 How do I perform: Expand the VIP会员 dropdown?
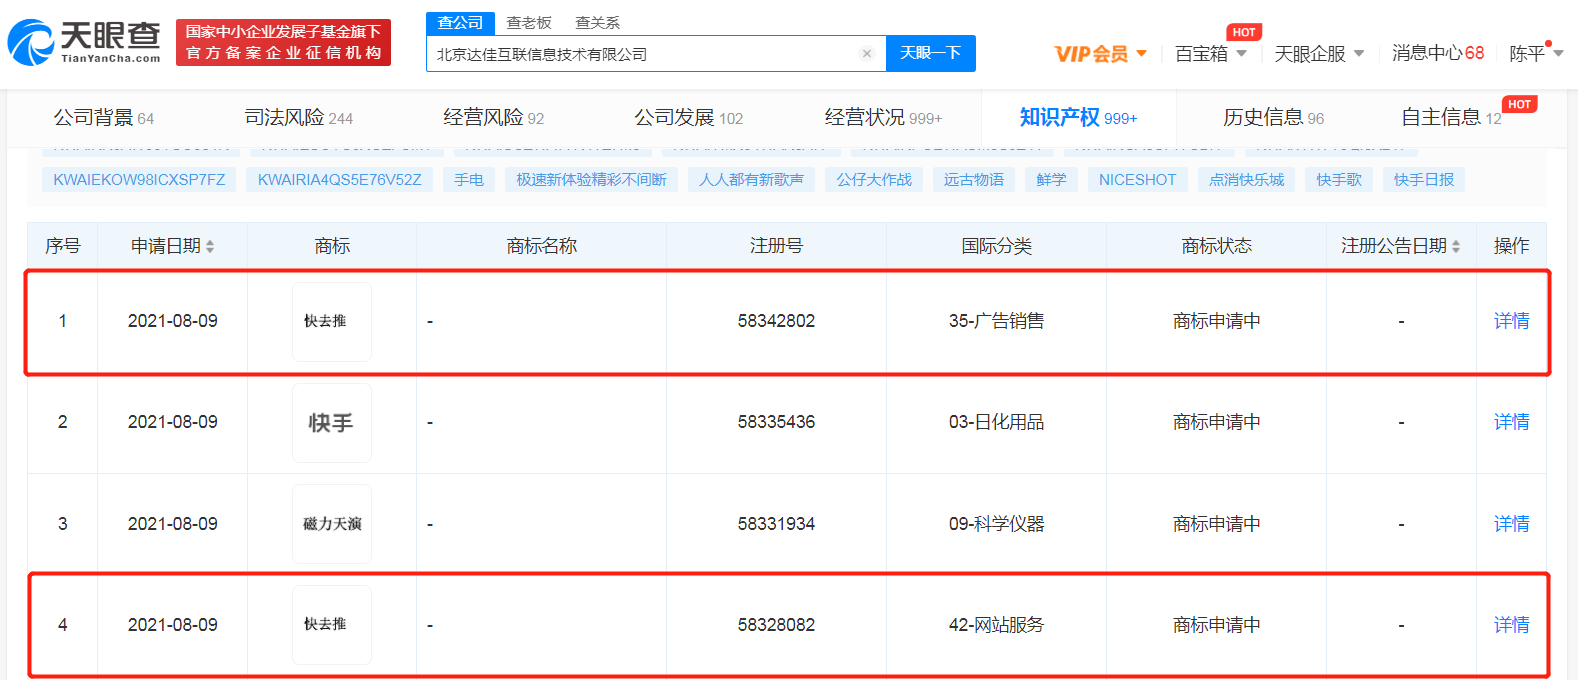[x=1101, y=54]
